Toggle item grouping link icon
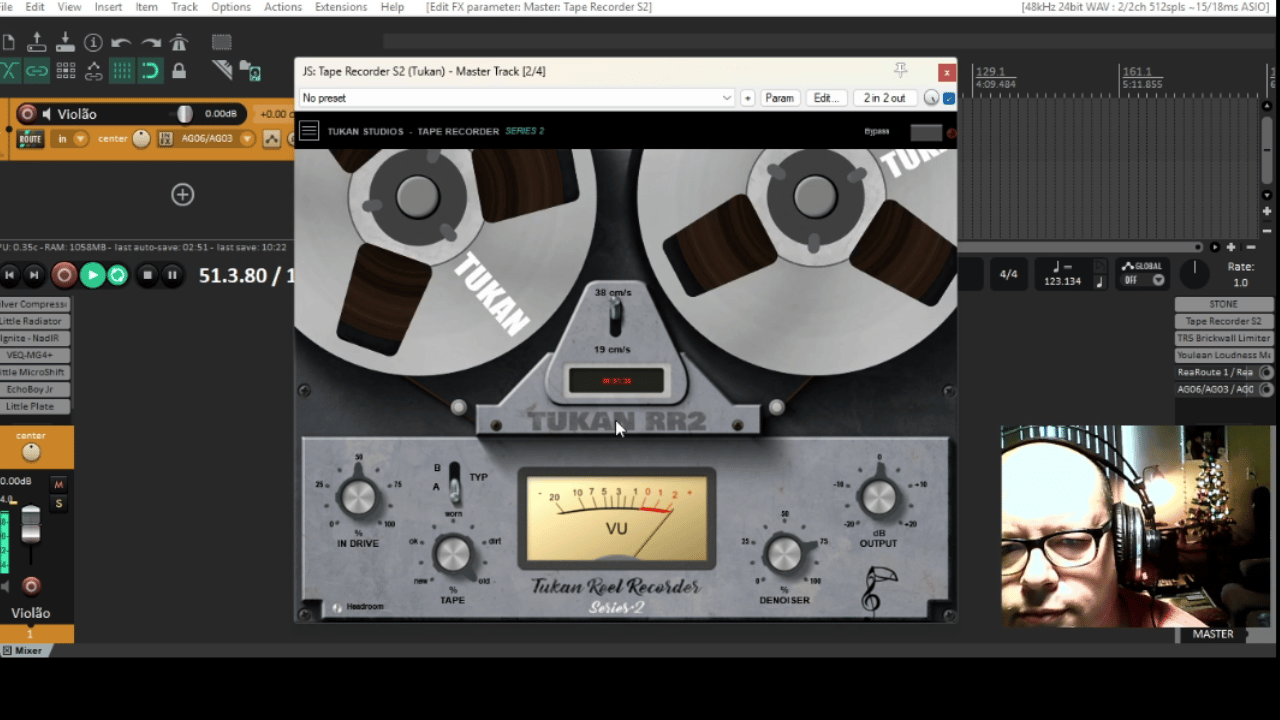The height and width of the screenshot is (720, 1280). point(37,71)
